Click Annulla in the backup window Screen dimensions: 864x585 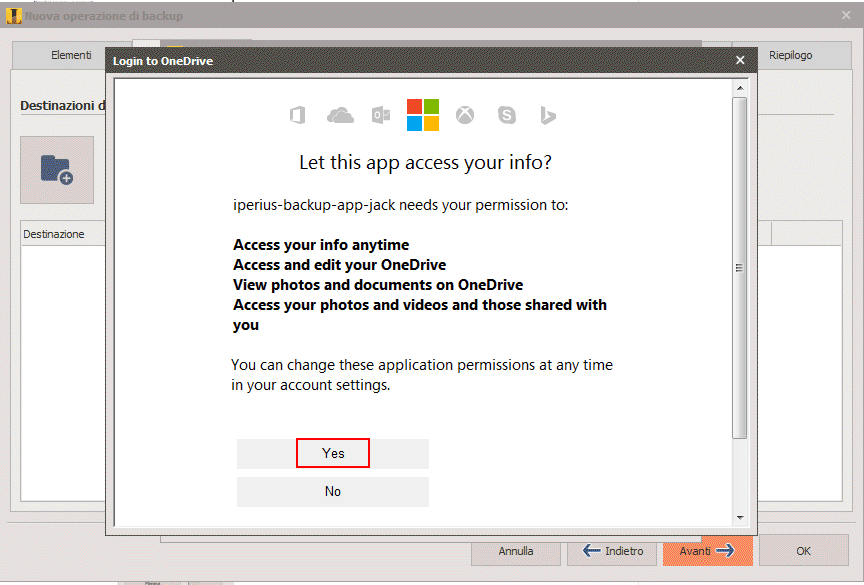pos(516,551)
